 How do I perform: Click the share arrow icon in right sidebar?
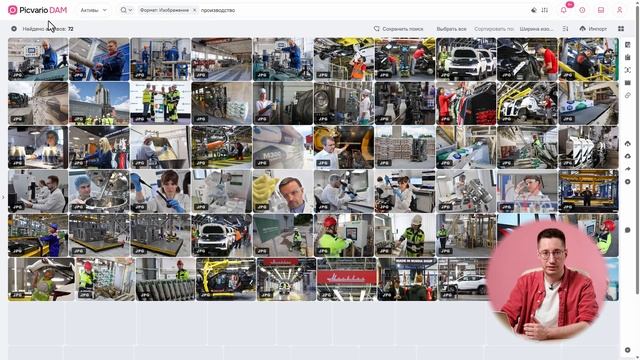tap(628, 169)
